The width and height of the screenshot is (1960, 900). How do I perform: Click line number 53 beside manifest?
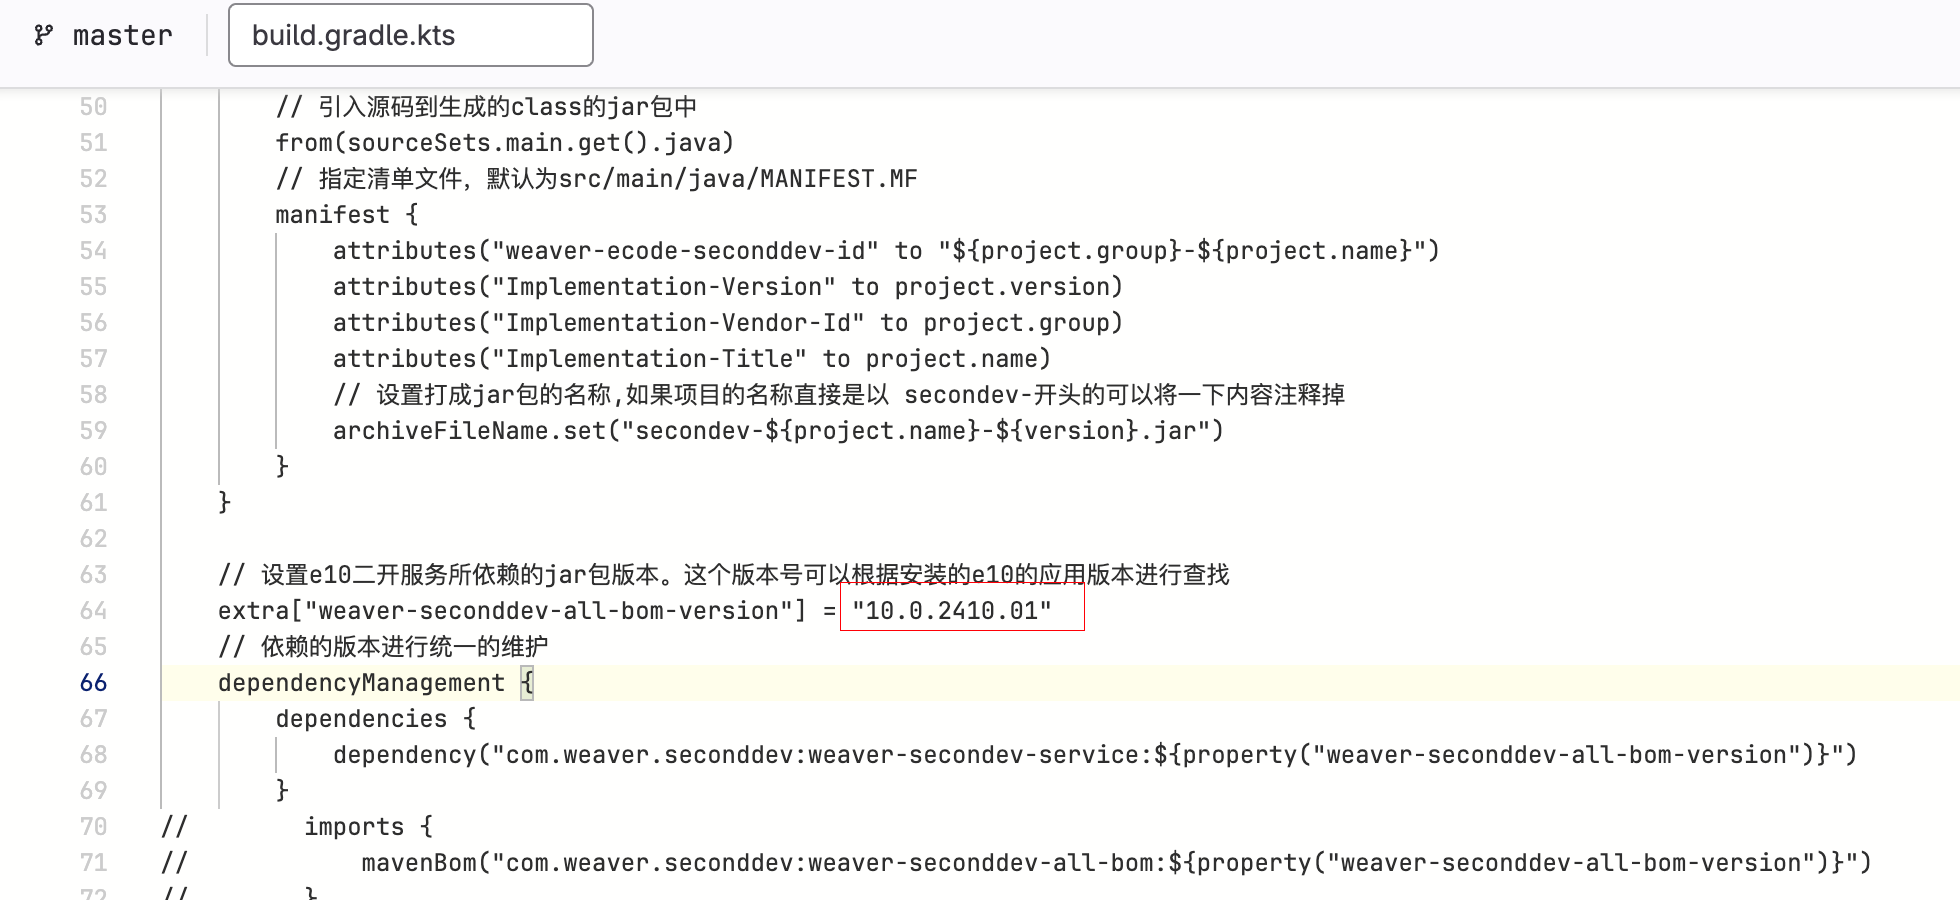coord(93,215)
